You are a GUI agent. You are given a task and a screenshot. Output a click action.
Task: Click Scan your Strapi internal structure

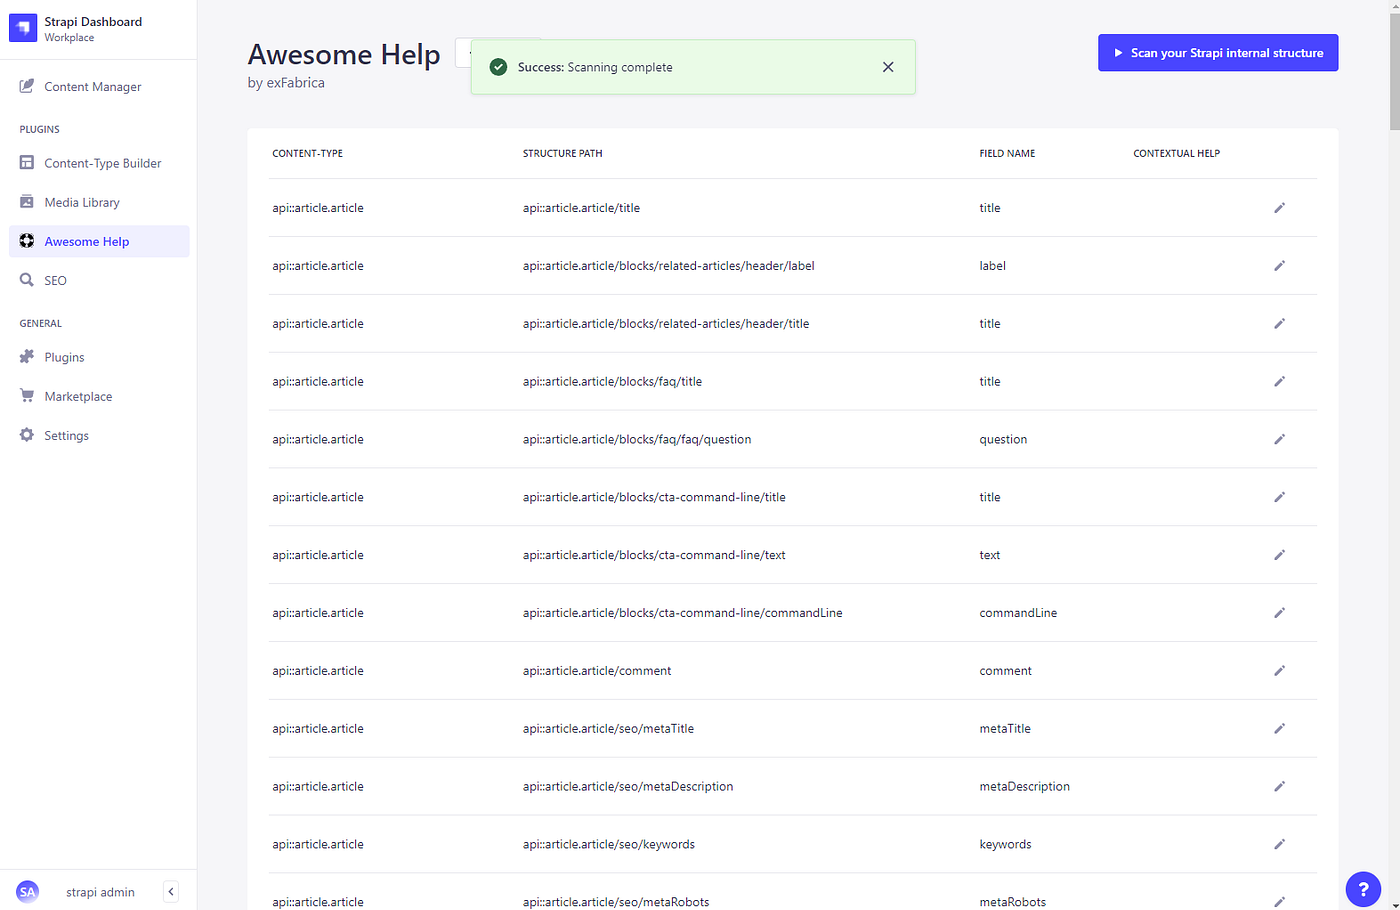(1218, 52)
